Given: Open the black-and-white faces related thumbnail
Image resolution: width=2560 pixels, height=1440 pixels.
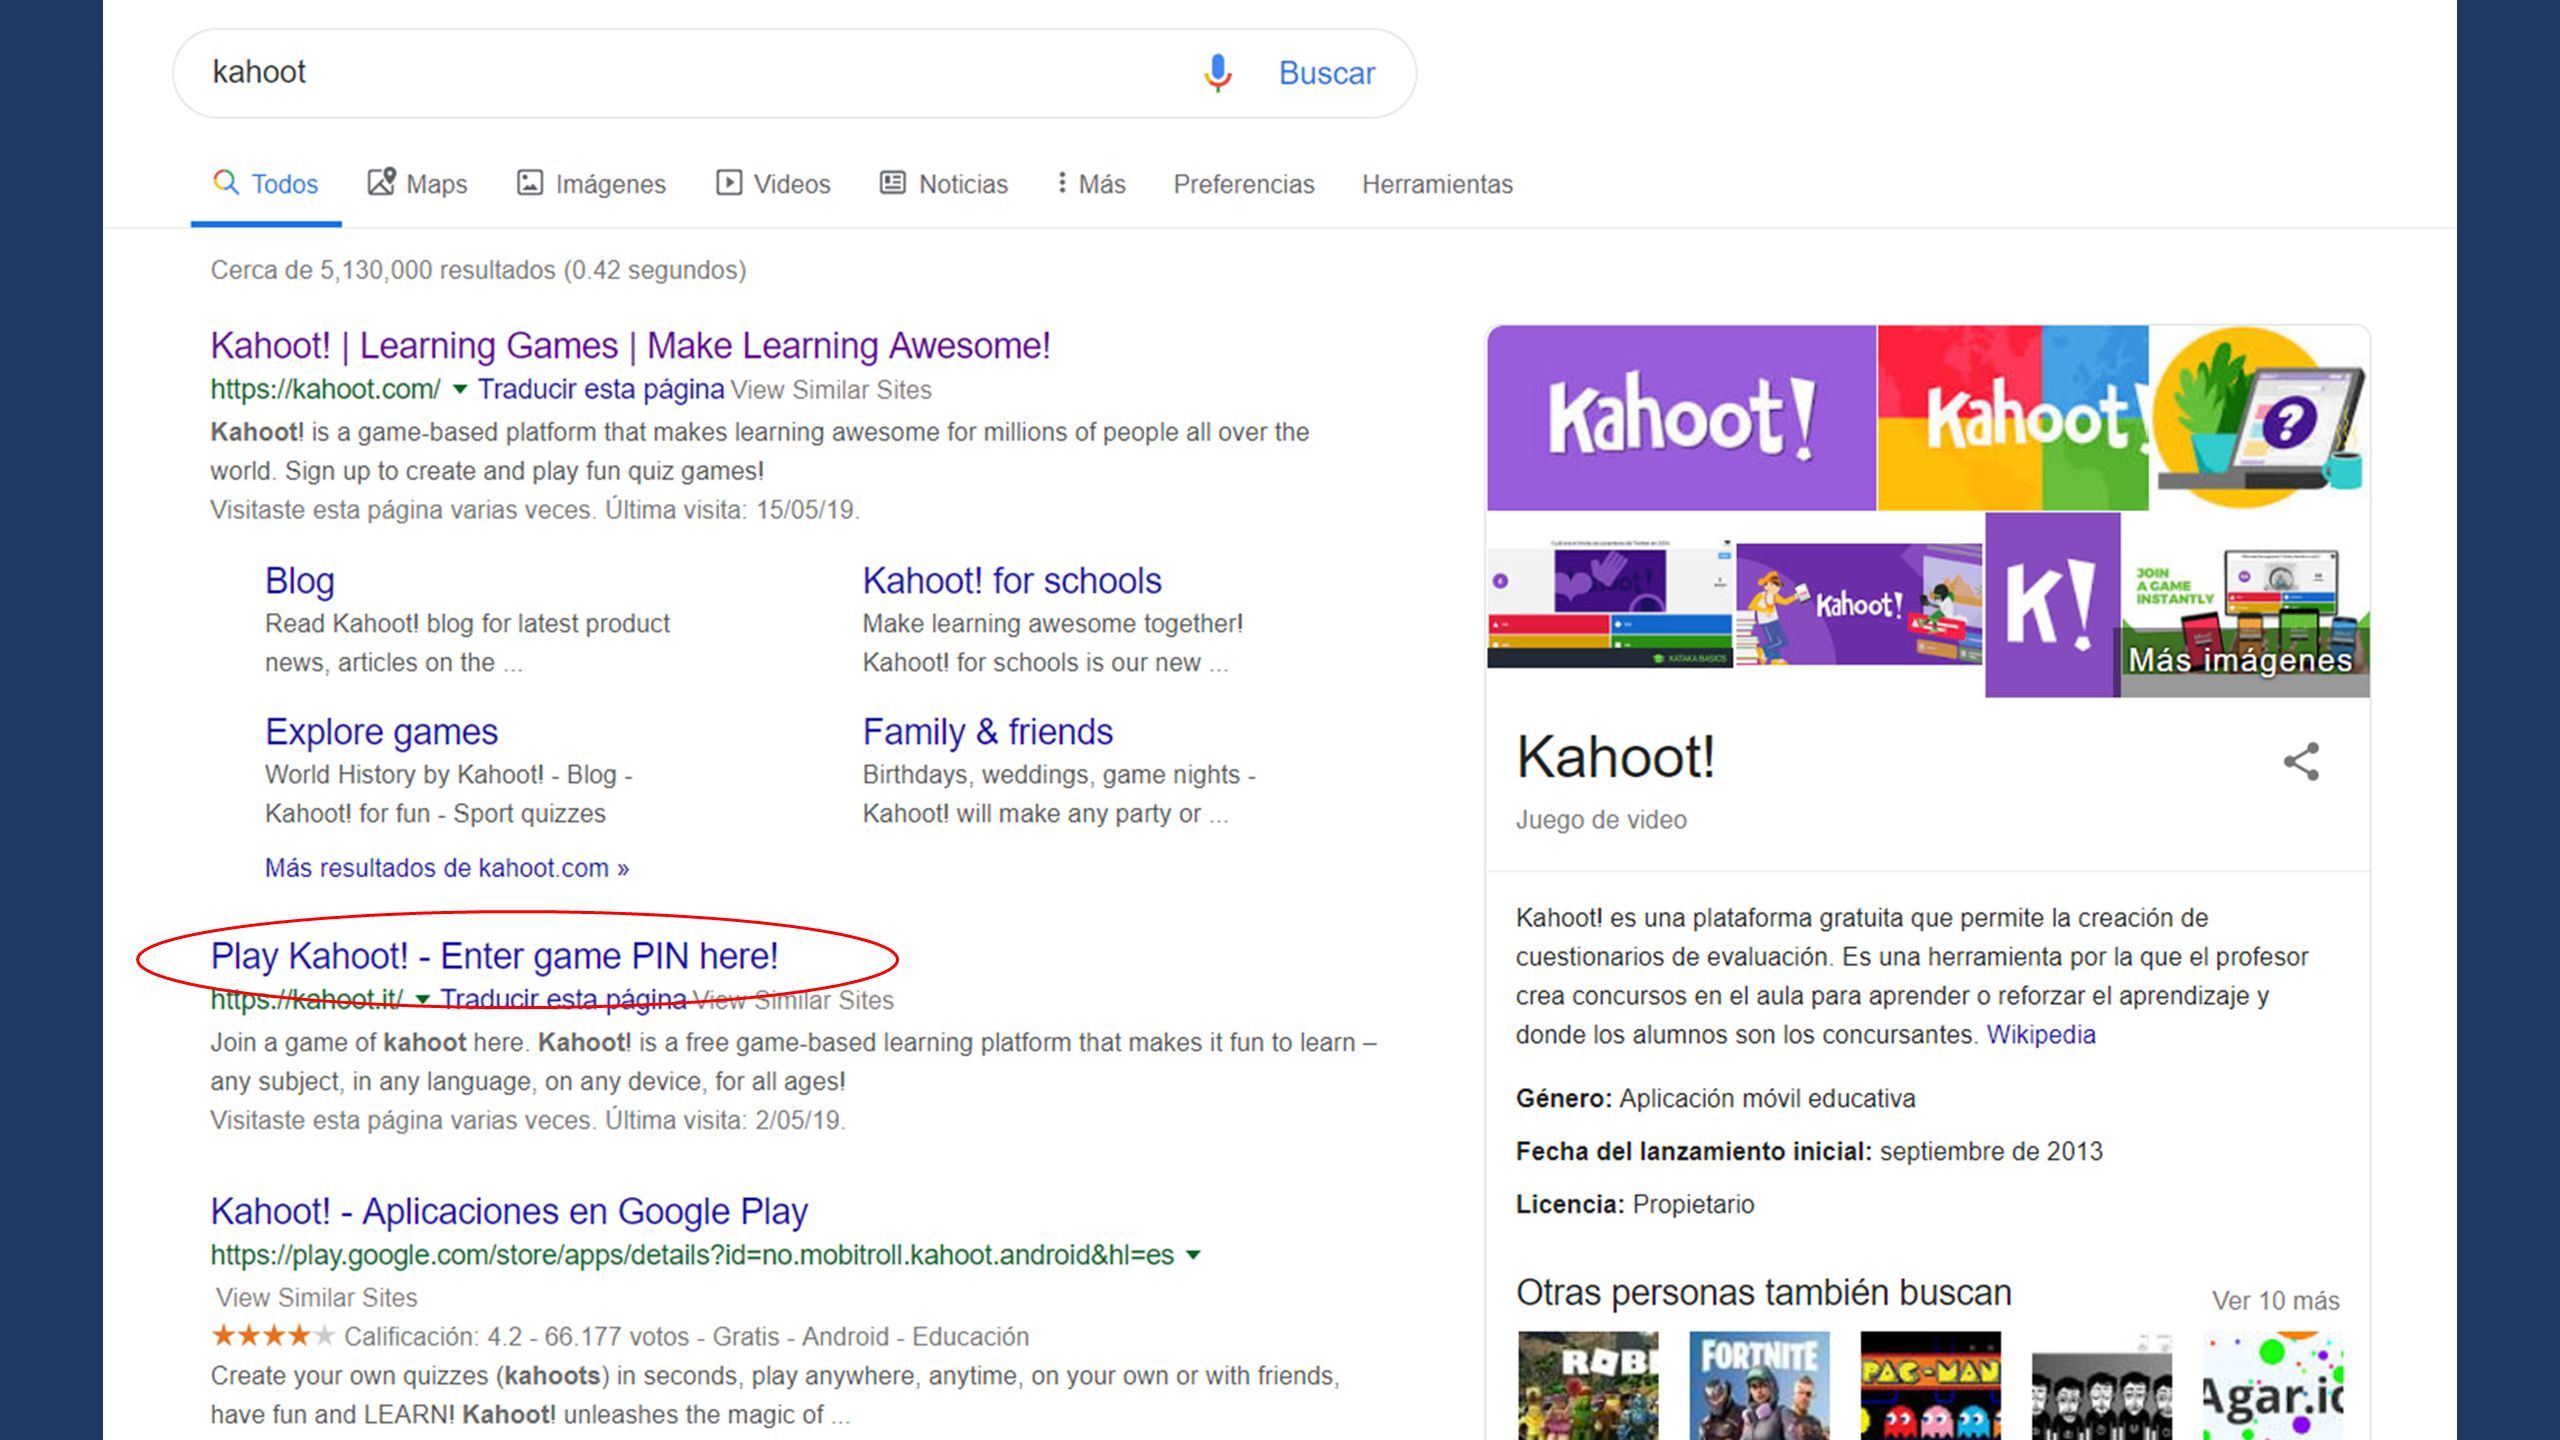Looking at the screenshot, I should [x=2102, y=1385].
